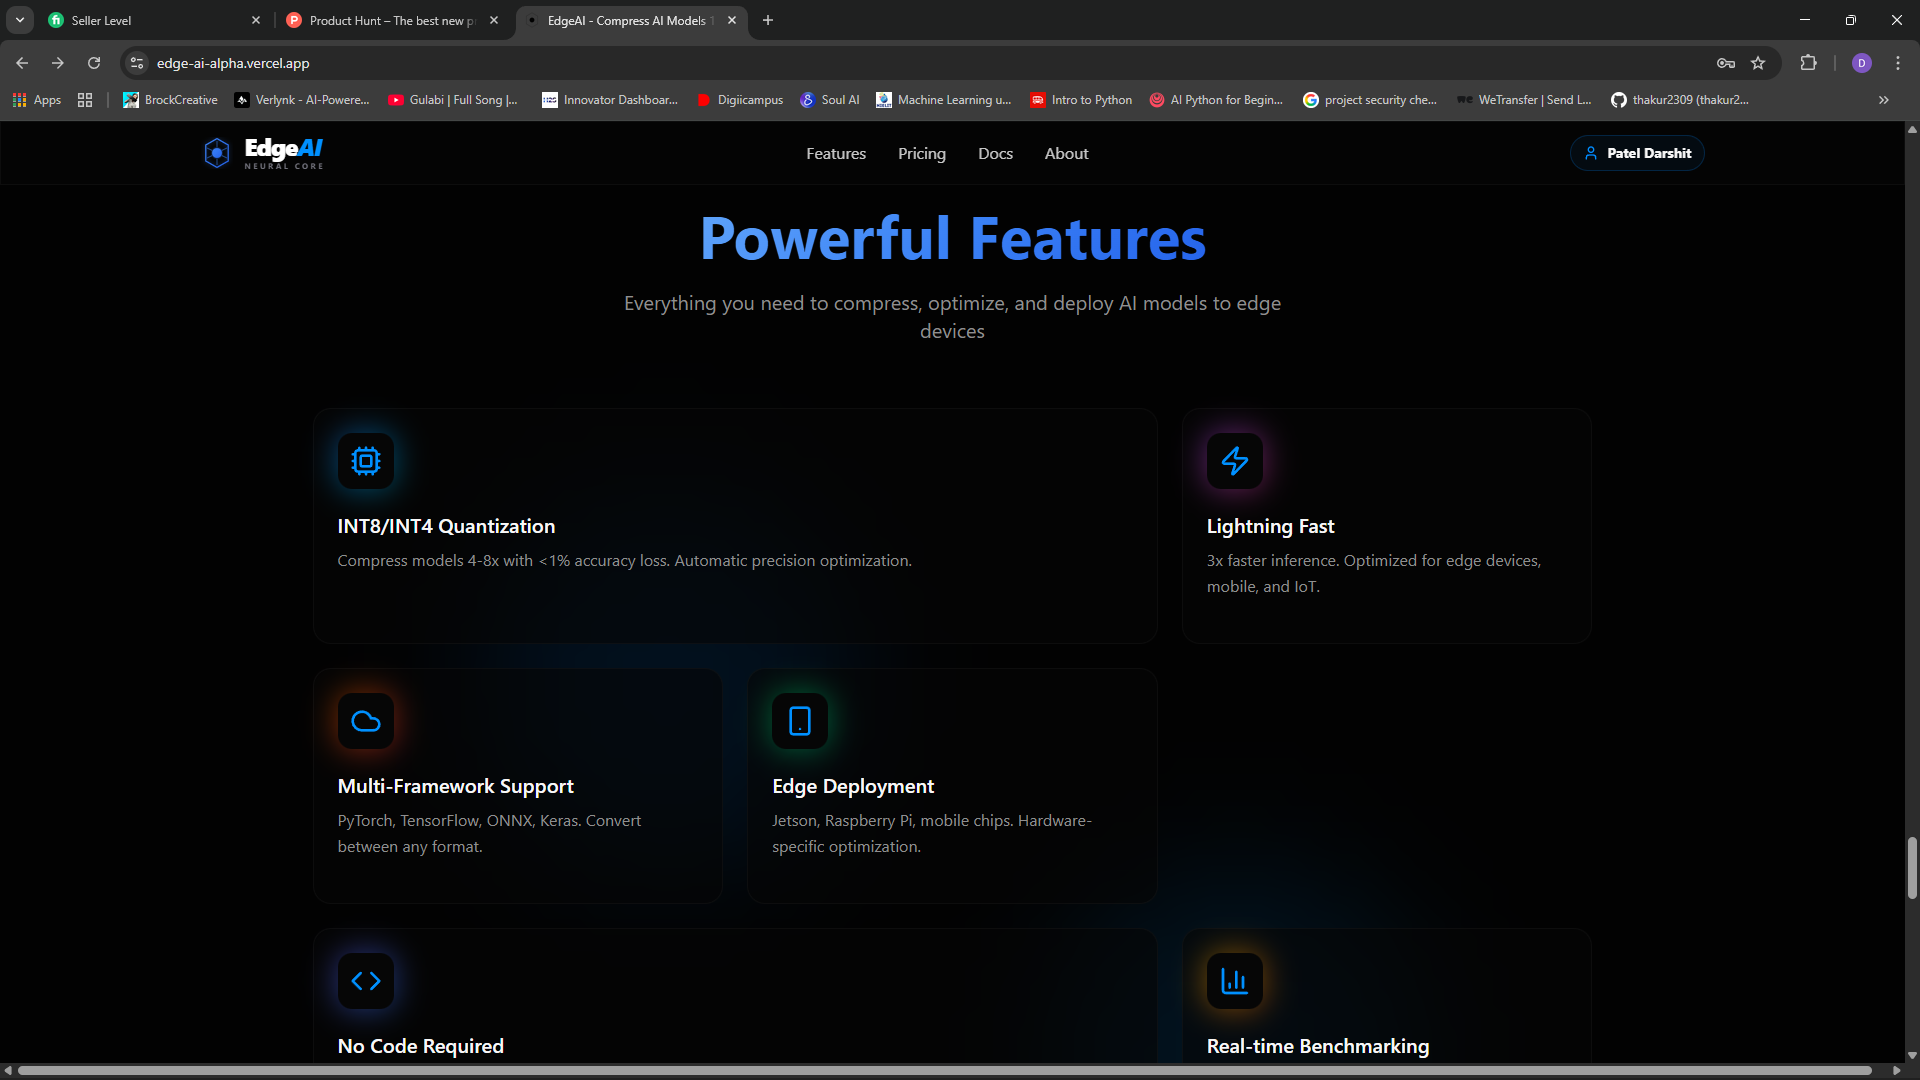
Task: Click the Lightning Fast bolt icon
Action: [1234, 461]
